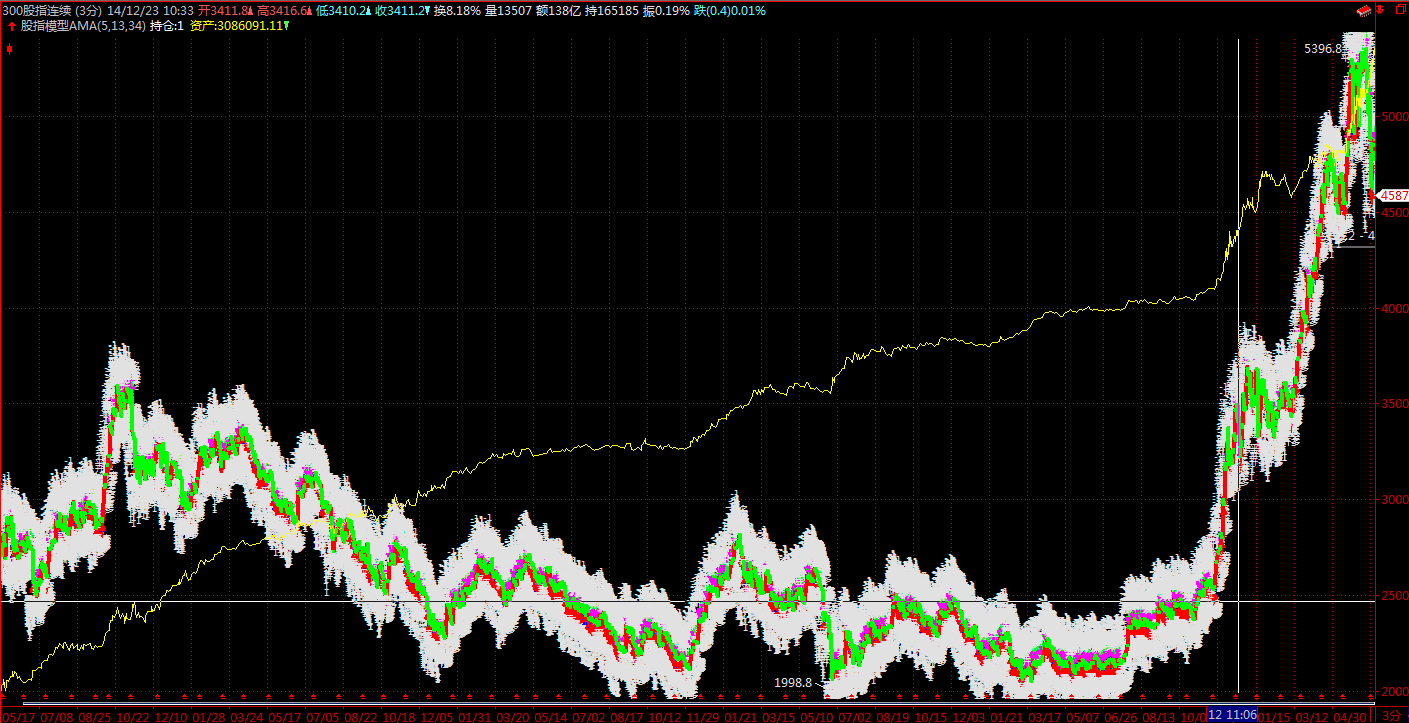This screenshot has width=1409, height=723.
Task: Click the (3分) period label in header
Action: (88, 10)
